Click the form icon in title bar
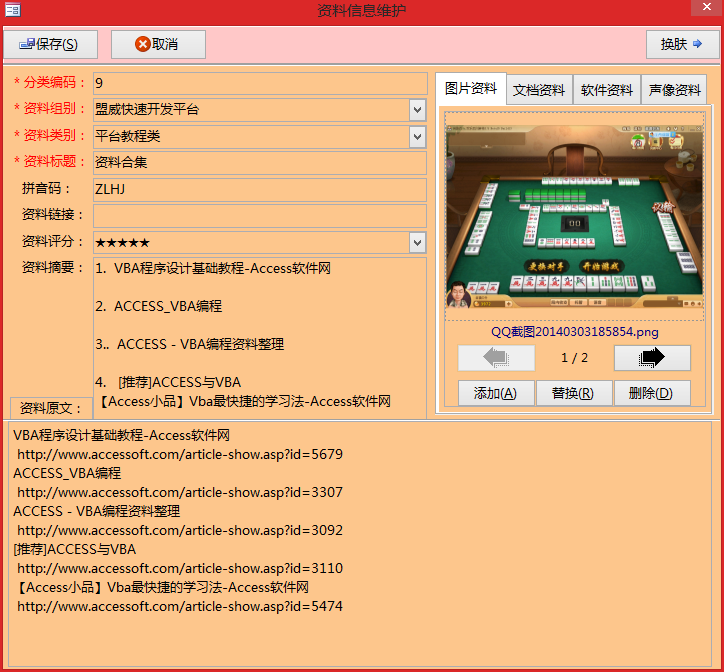 (x=12, y=10)
